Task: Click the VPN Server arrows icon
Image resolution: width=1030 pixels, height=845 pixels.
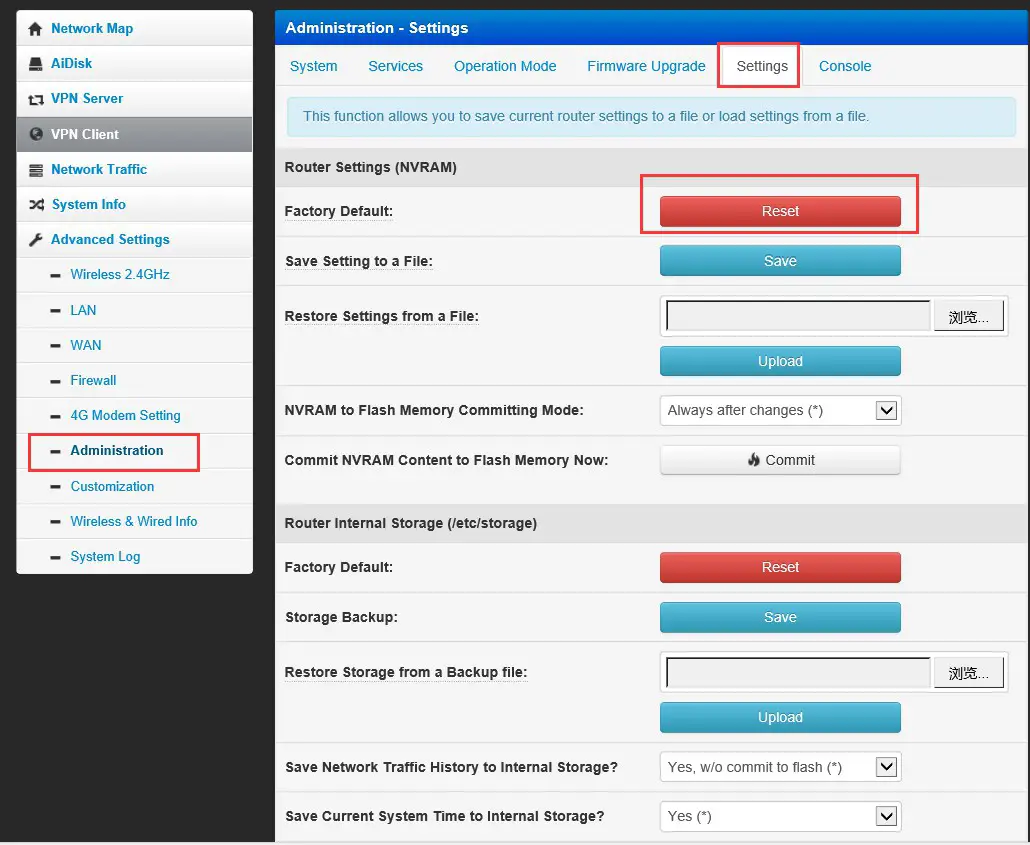Action: tap(35, 99)
